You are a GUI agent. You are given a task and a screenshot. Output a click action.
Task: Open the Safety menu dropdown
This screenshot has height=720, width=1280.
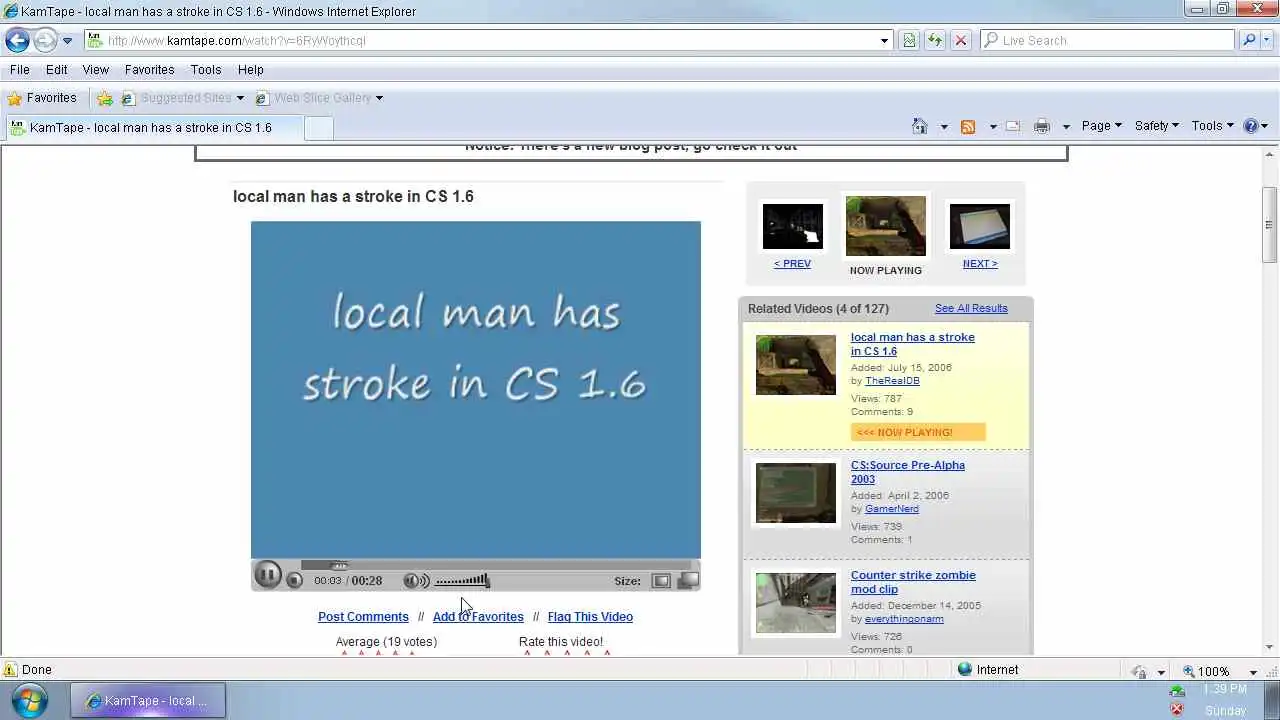(1156, 126)
